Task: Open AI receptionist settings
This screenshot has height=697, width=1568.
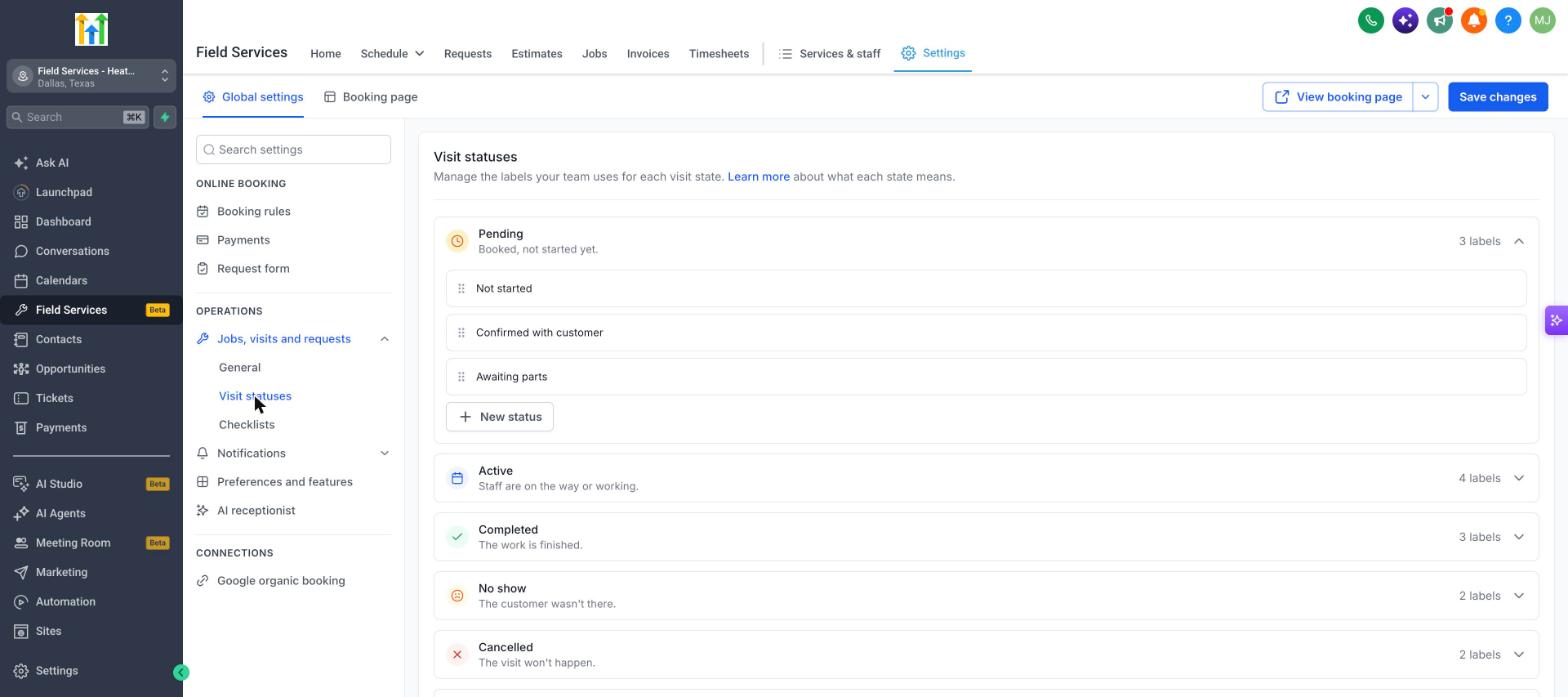Action: click(x=256, y=511)
